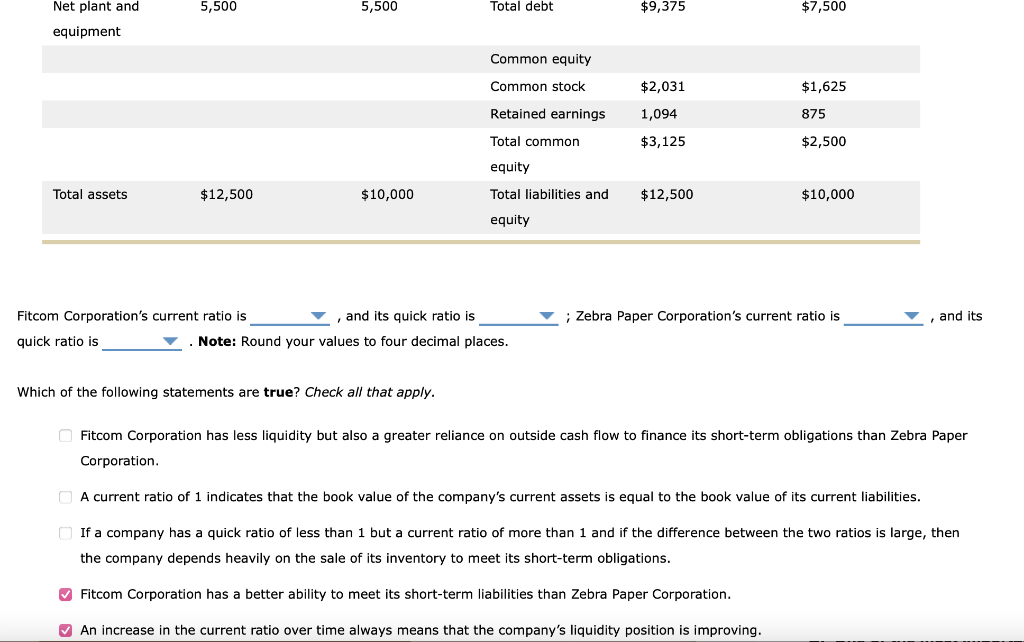Uncheck the statement about Fitcom's short-term liabilities ability
This screenshot has height=642, width=1024.
click(65, 593)
